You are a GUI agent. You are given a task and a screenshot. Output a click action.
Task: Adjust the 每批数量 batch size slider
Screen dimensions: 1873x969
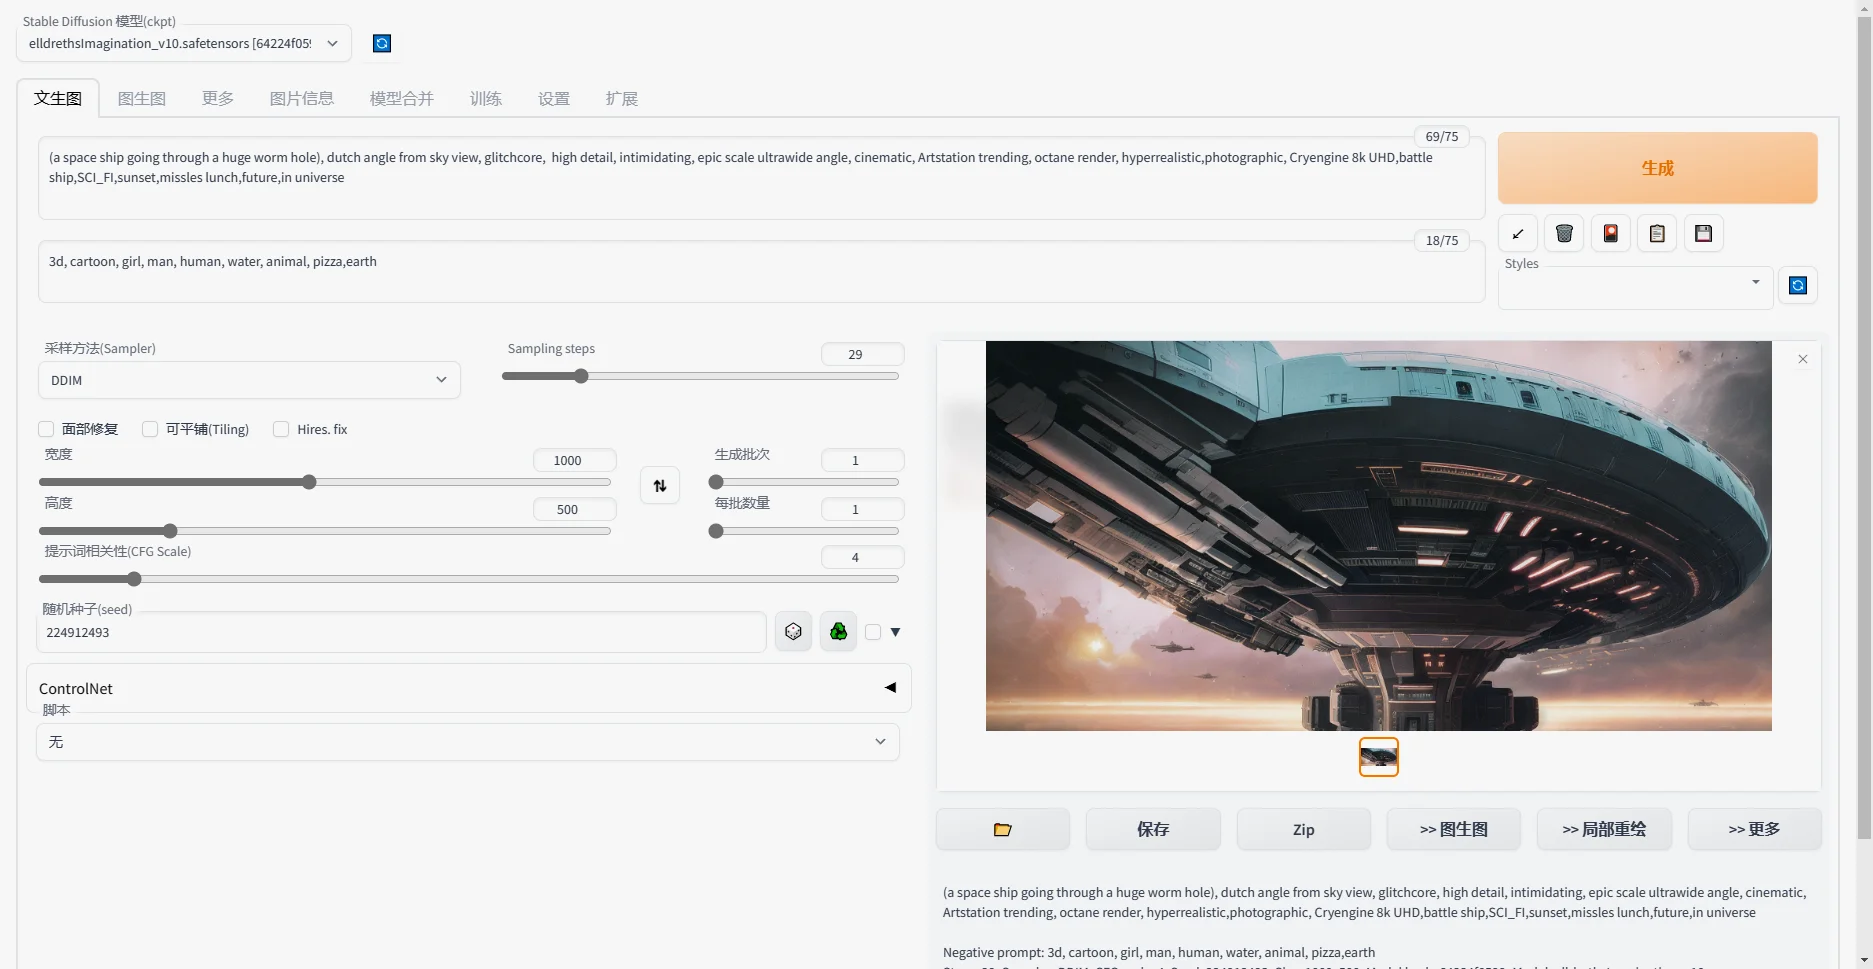click(804, 531)
